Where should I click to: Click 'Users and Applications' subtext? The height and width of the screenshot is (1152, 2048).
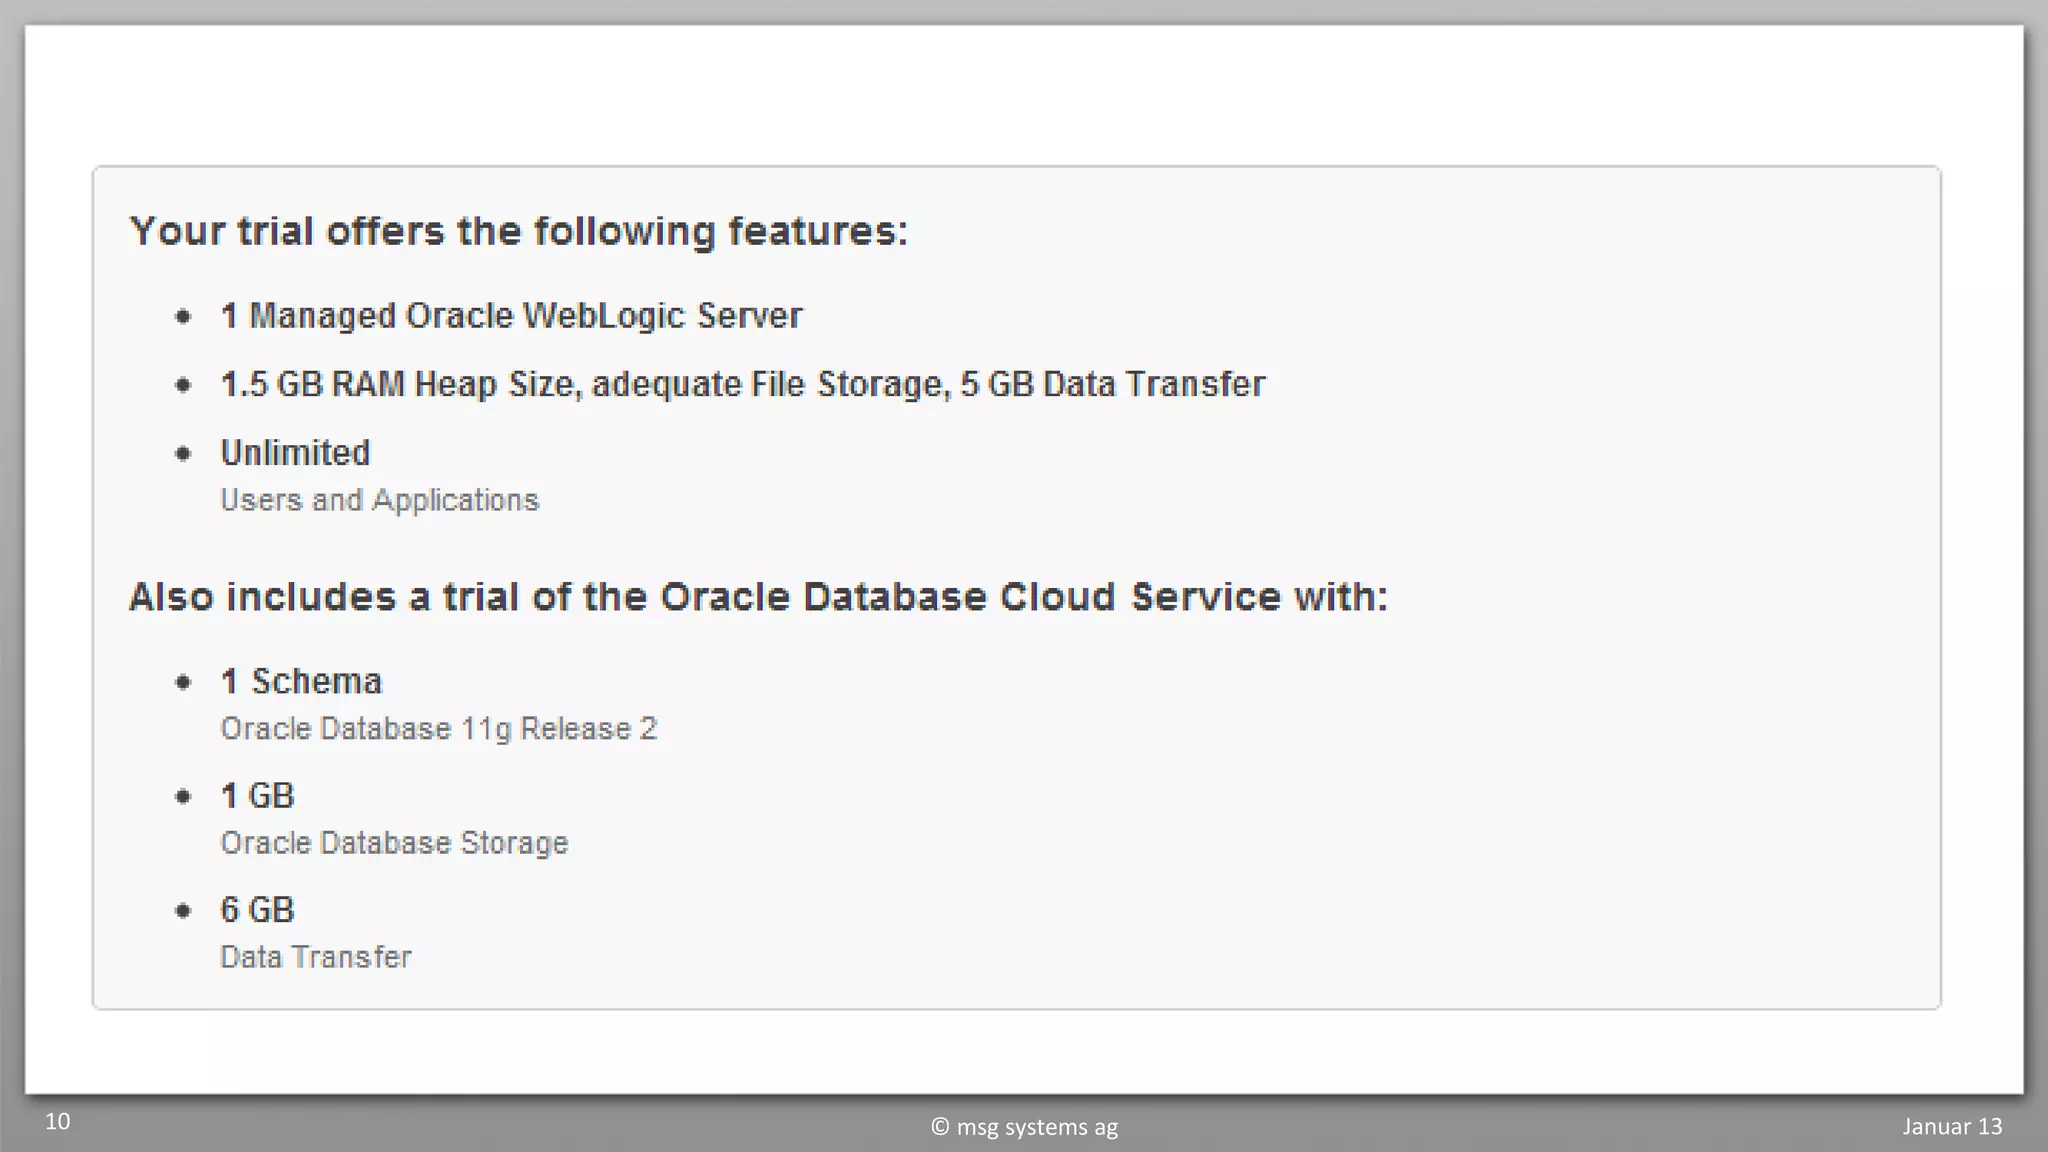379,500
